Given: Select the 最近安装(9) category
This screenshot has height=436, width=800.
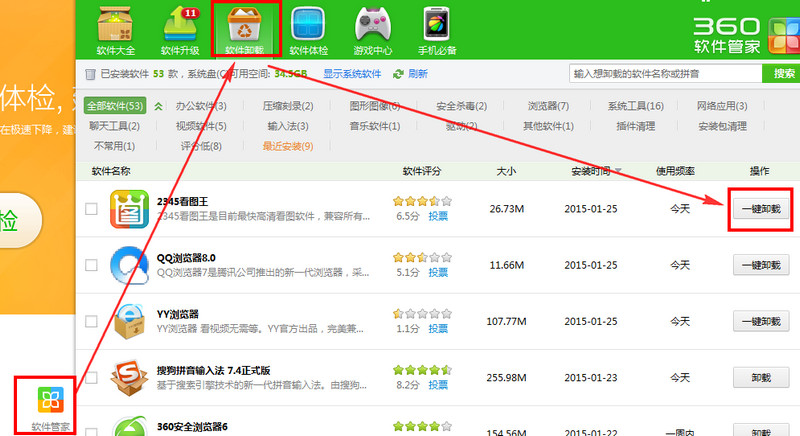Looking at the screenshot, I should click(x=288, y=146).
